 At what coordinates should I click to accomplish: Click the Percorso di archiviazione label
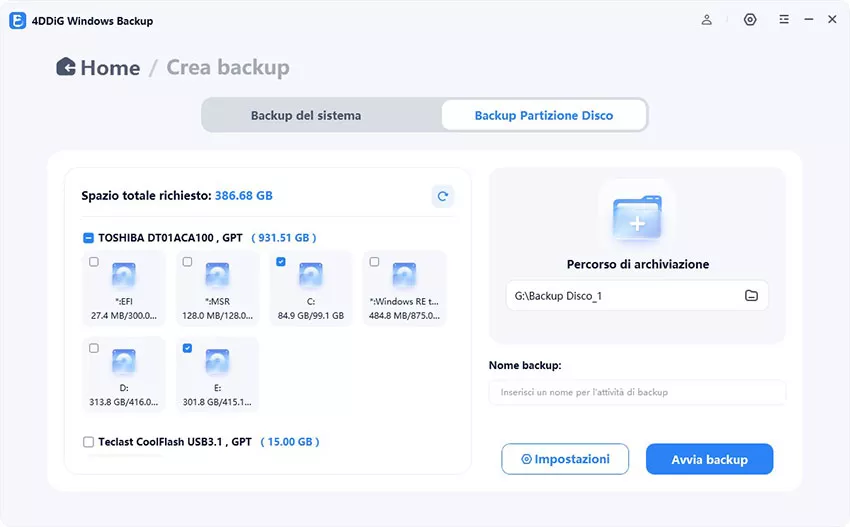pyautogui.click(x=638, y=264)
